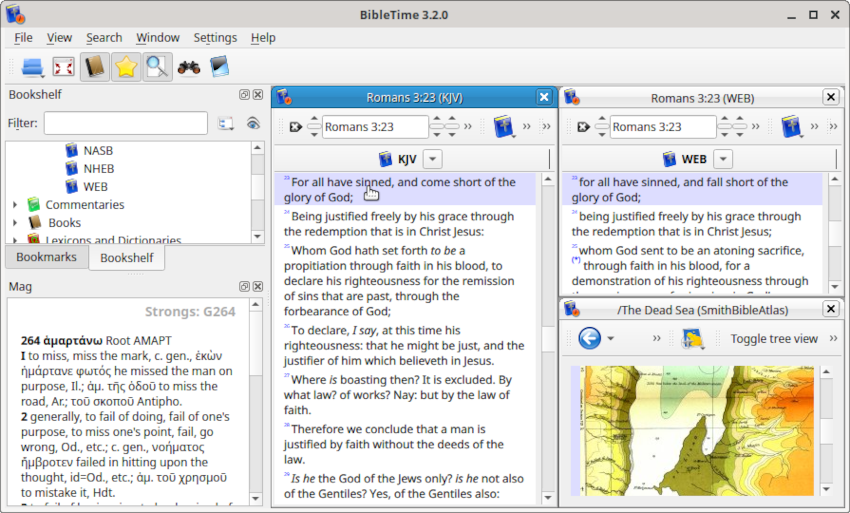Switch to the Bookshelf tab
850x513 pixels.
127,258
